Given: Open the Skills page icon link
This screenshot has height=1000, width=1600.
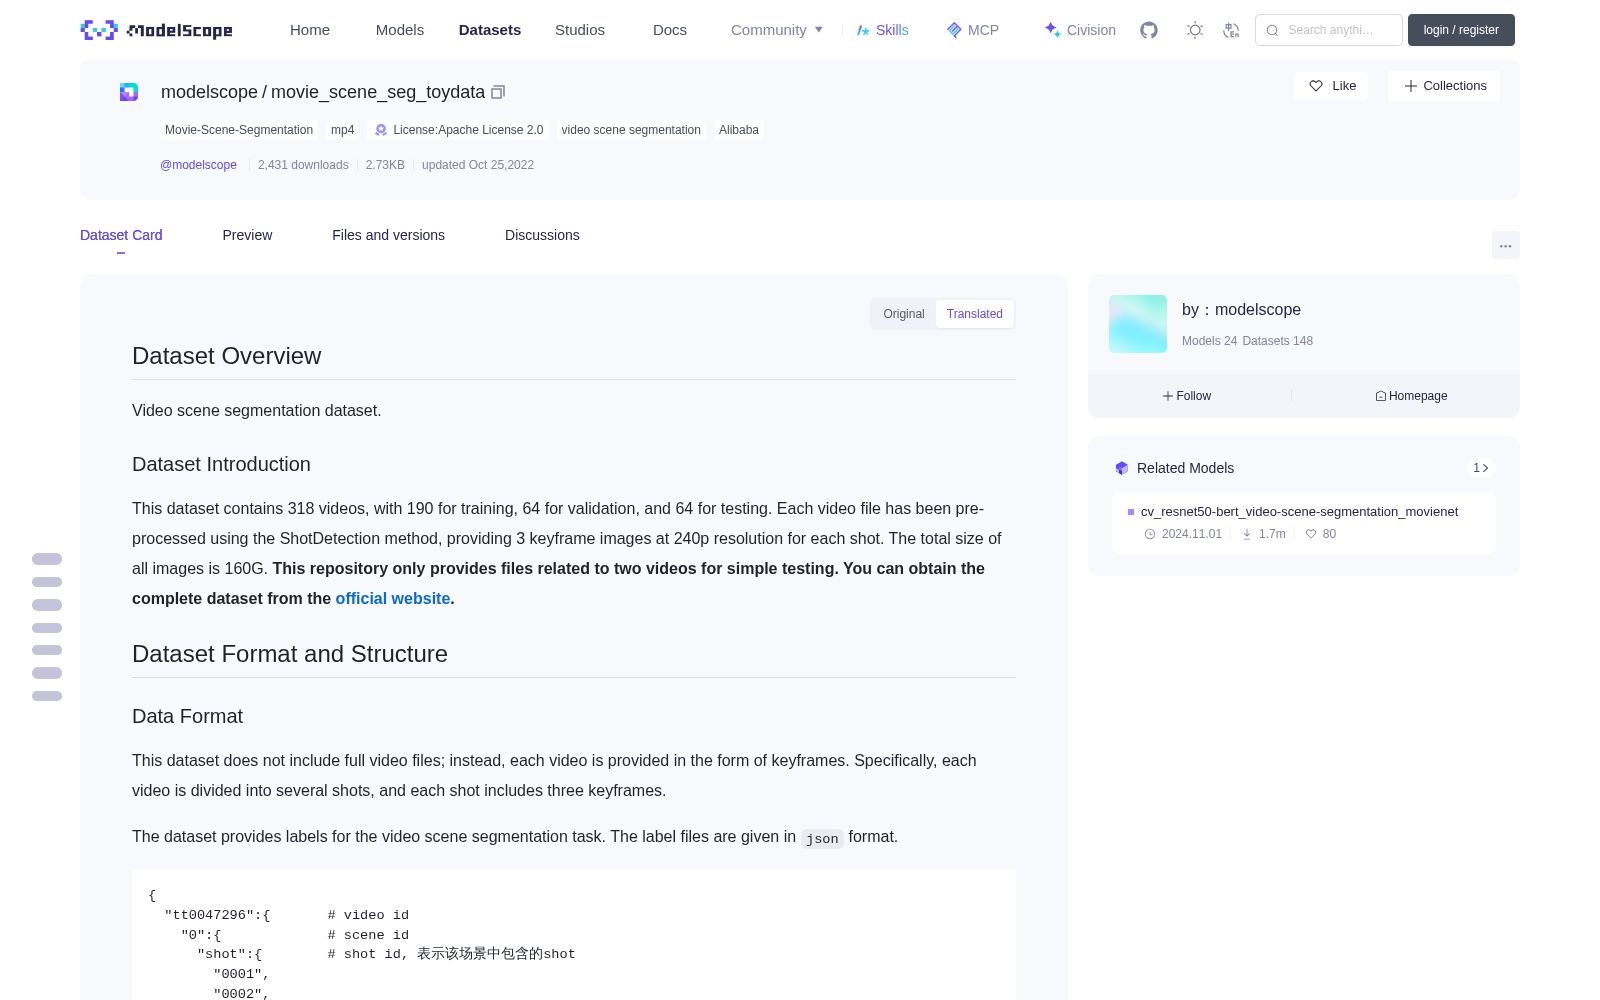Looking at the screenshot, I should (882, 30).
